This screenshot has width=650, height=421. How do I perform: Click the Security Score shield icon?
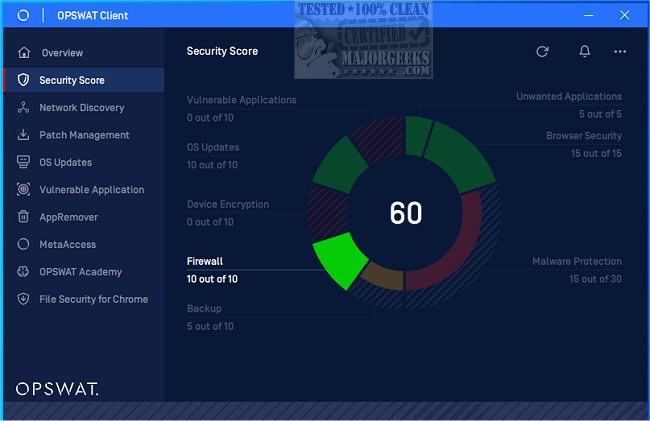coord(24,80)
